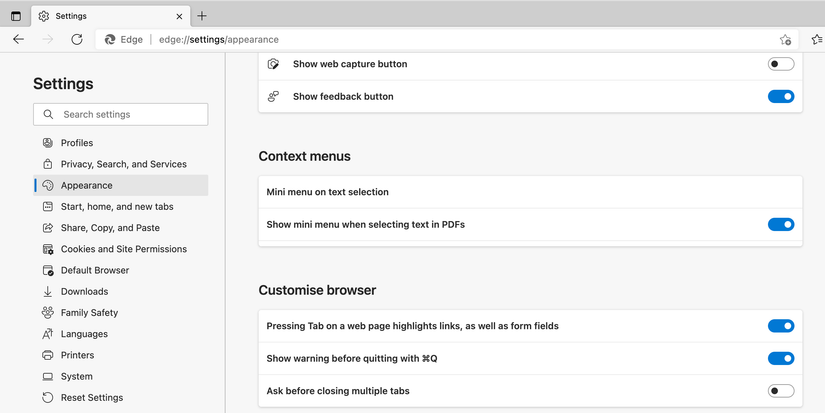Click the Search settings field

120,114
